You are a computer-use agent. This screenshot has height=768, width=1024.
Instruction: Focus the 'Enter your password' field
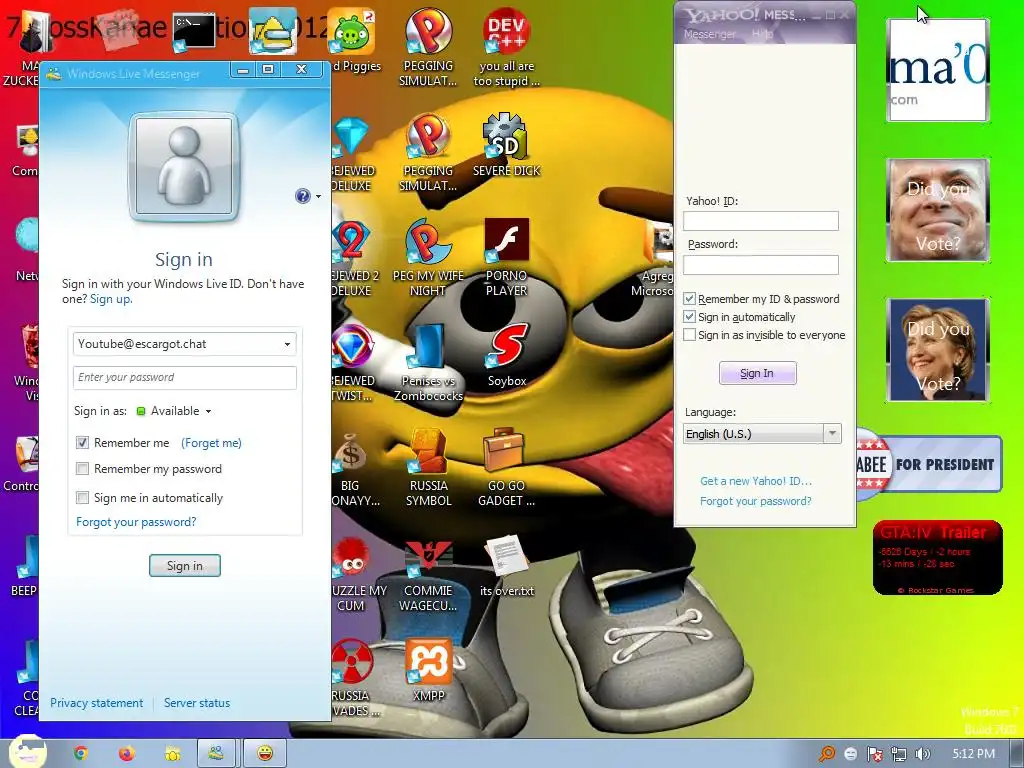(185, 377)
